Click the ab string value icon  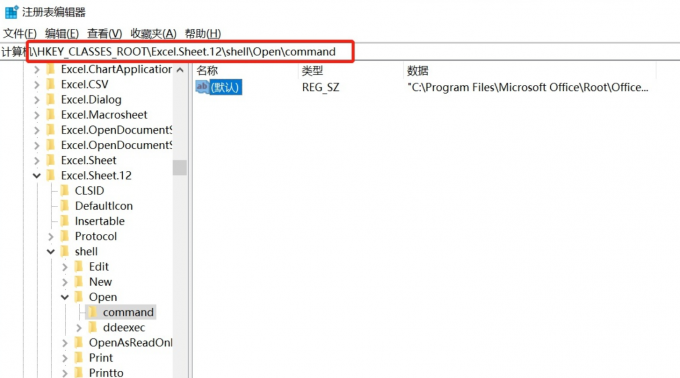point(202,87)
